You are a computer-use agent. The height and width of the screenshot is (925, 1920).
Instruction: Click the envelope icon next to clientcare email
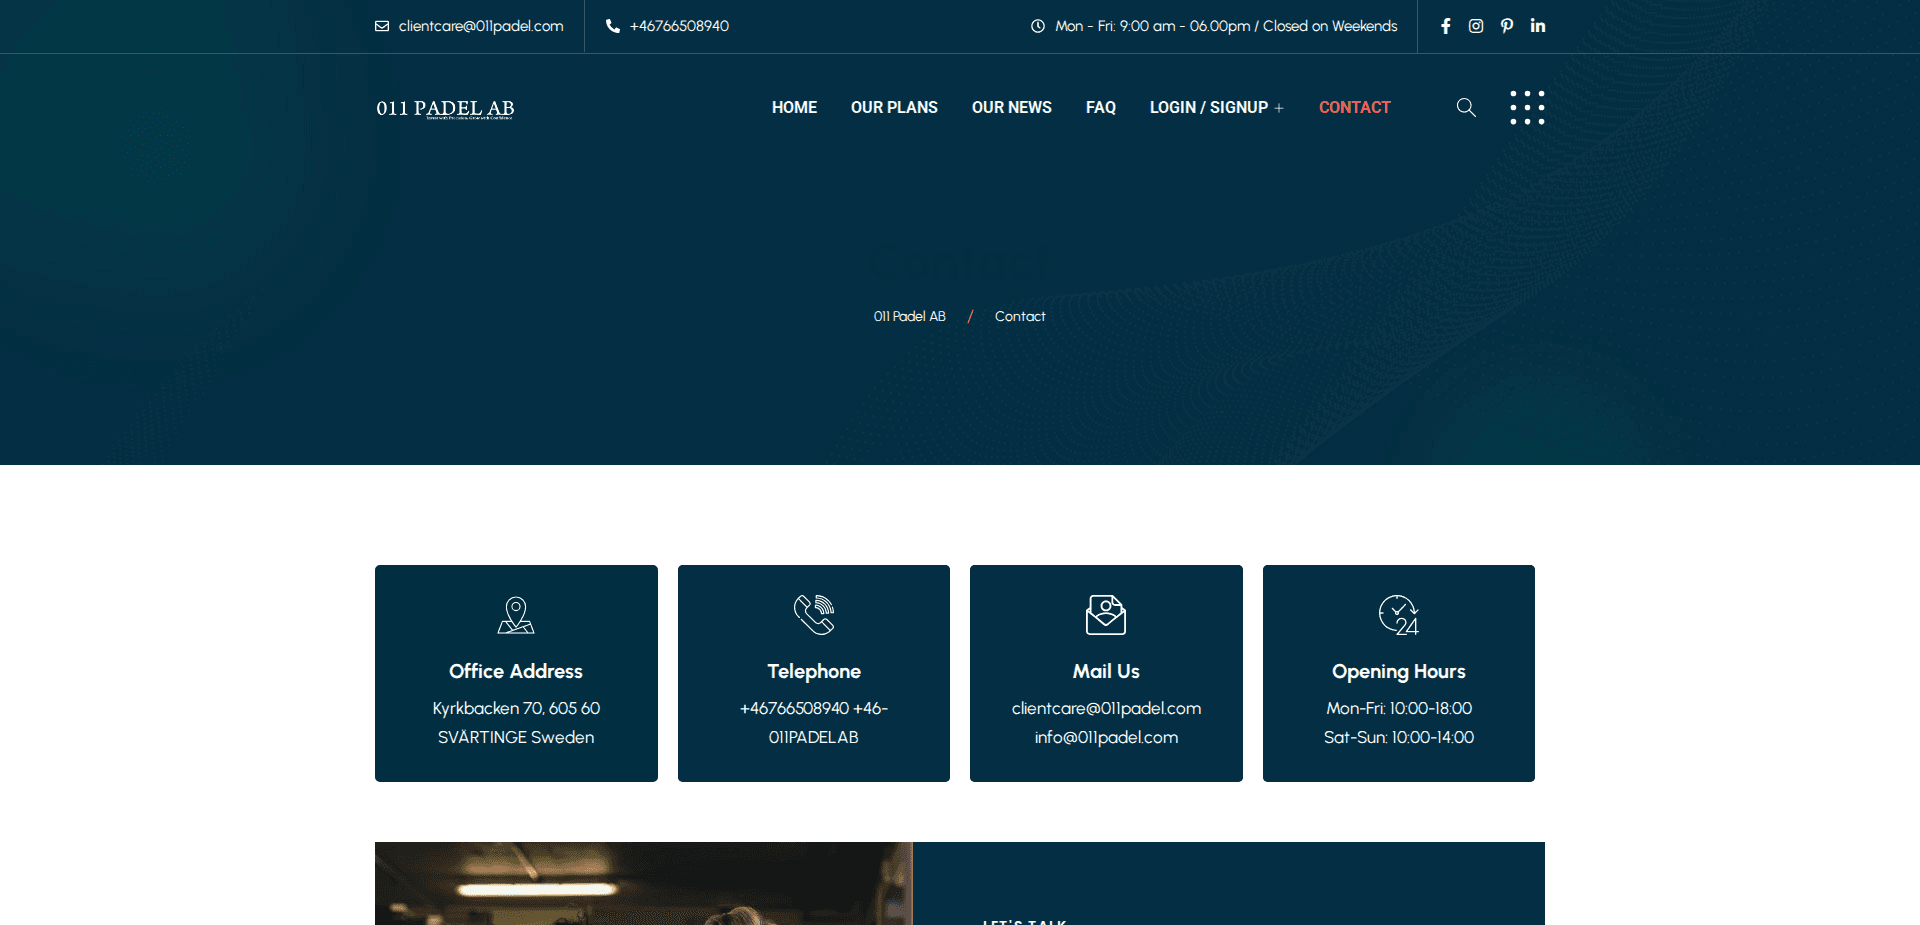(382, 26)
